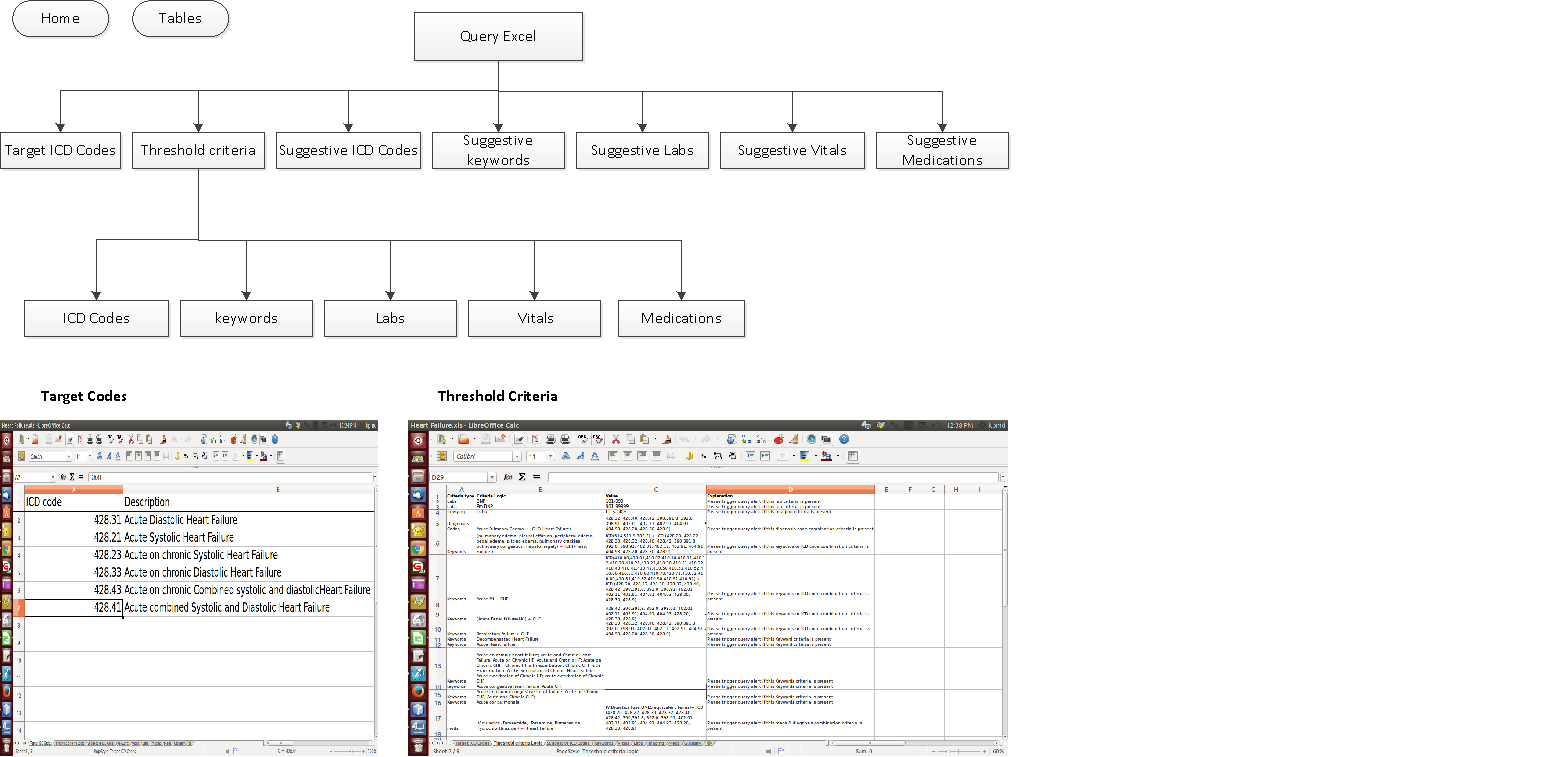The width and height of the screenshot is (1542, 757).
Task: Open the Calibri font name dropdown
Action: click(517, 456)
